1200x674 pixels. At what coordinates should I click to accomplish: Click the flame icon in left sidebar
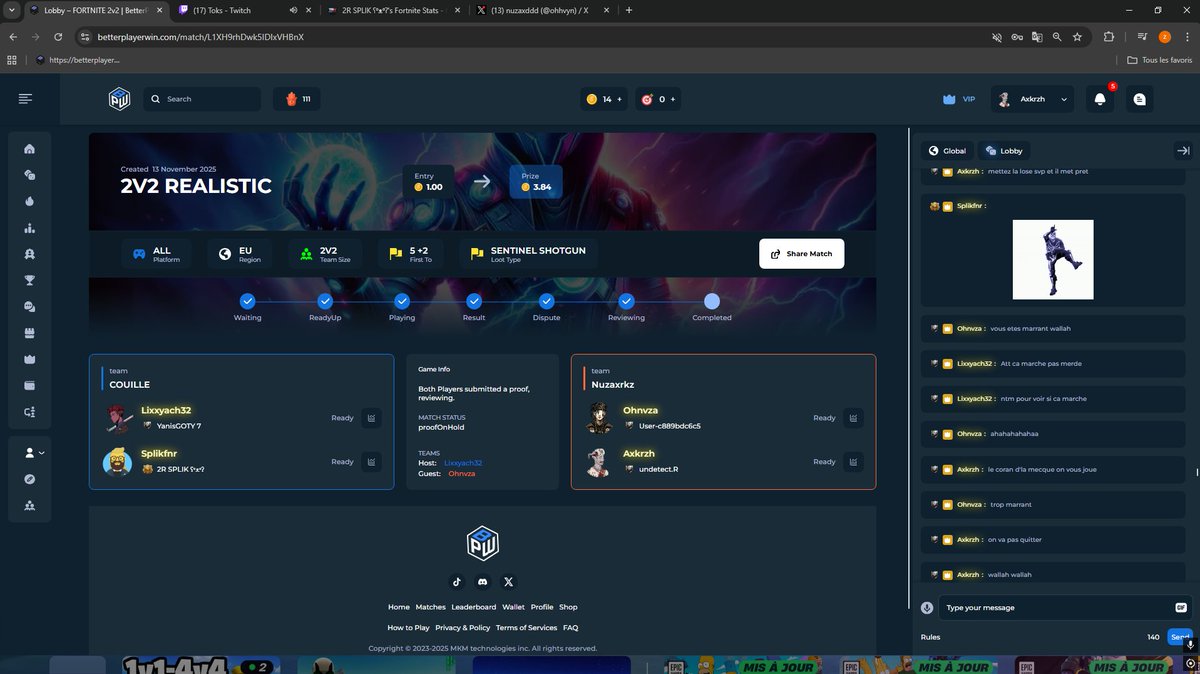click(30, 201)
